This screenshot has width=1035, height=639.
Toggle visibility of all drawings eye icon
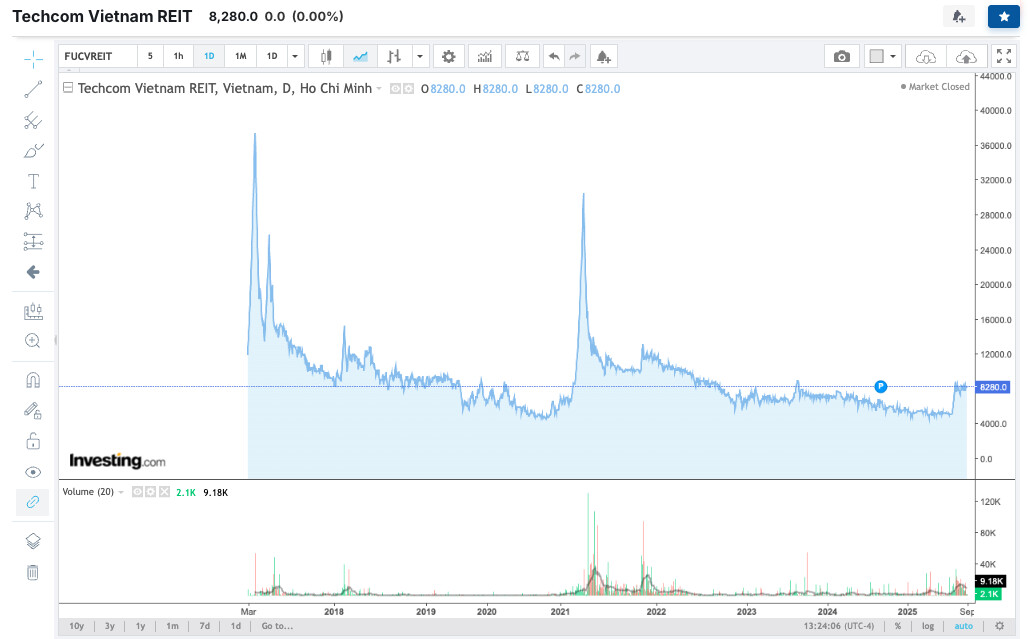(x=33, y=472)
